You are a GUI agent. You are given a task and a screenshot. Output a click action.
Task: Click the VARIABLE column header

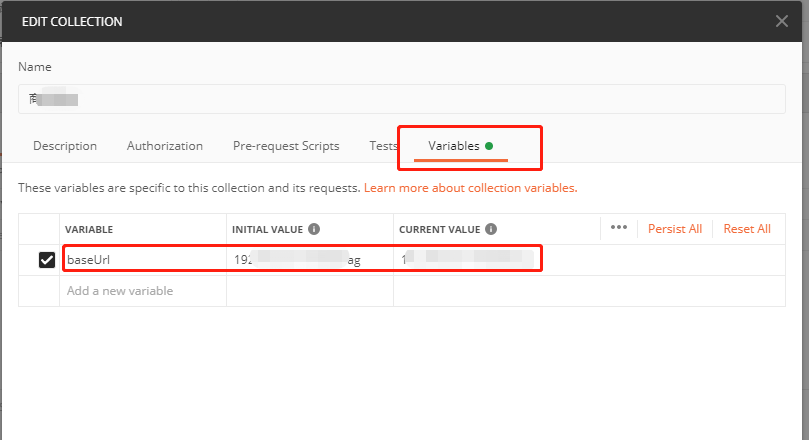[x=89, y=230]
